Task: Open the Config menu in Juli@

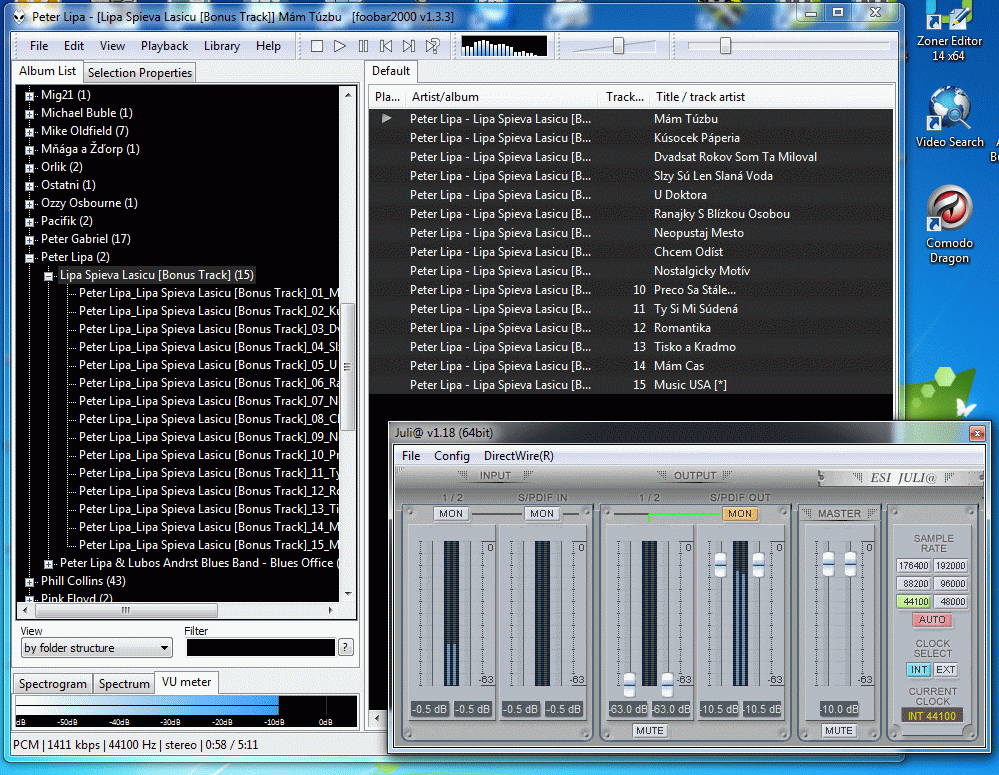Action: tap(452, 456)
